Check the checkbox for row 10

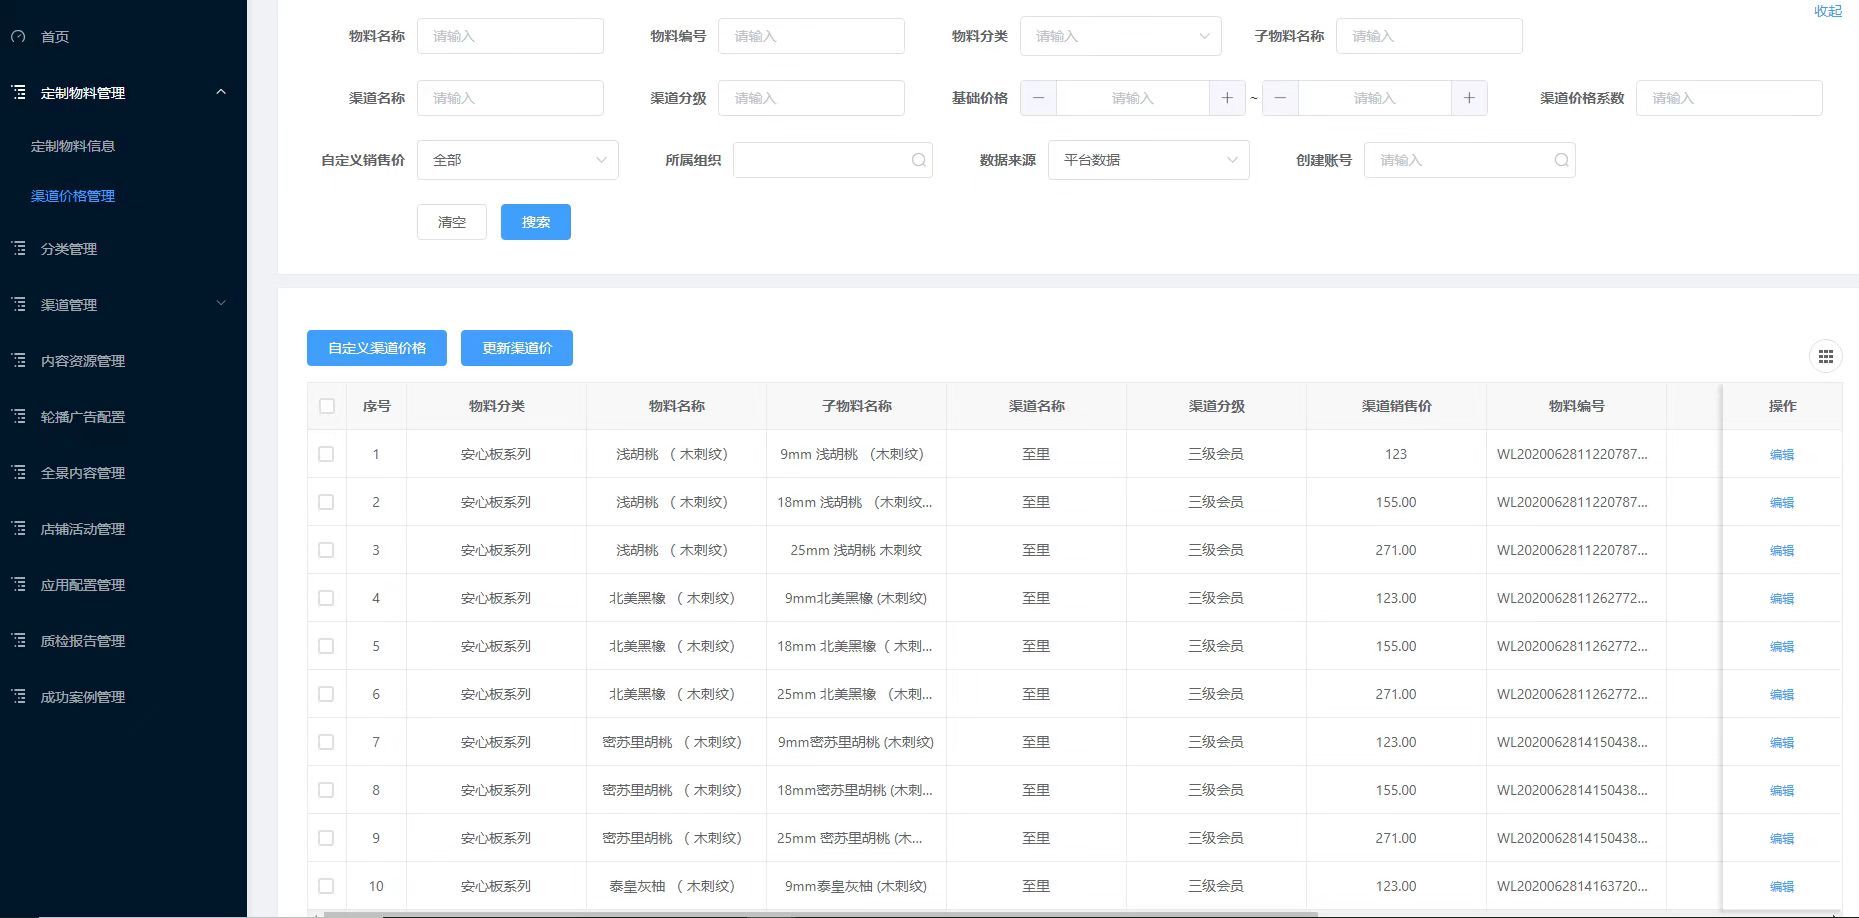[326, 886]
